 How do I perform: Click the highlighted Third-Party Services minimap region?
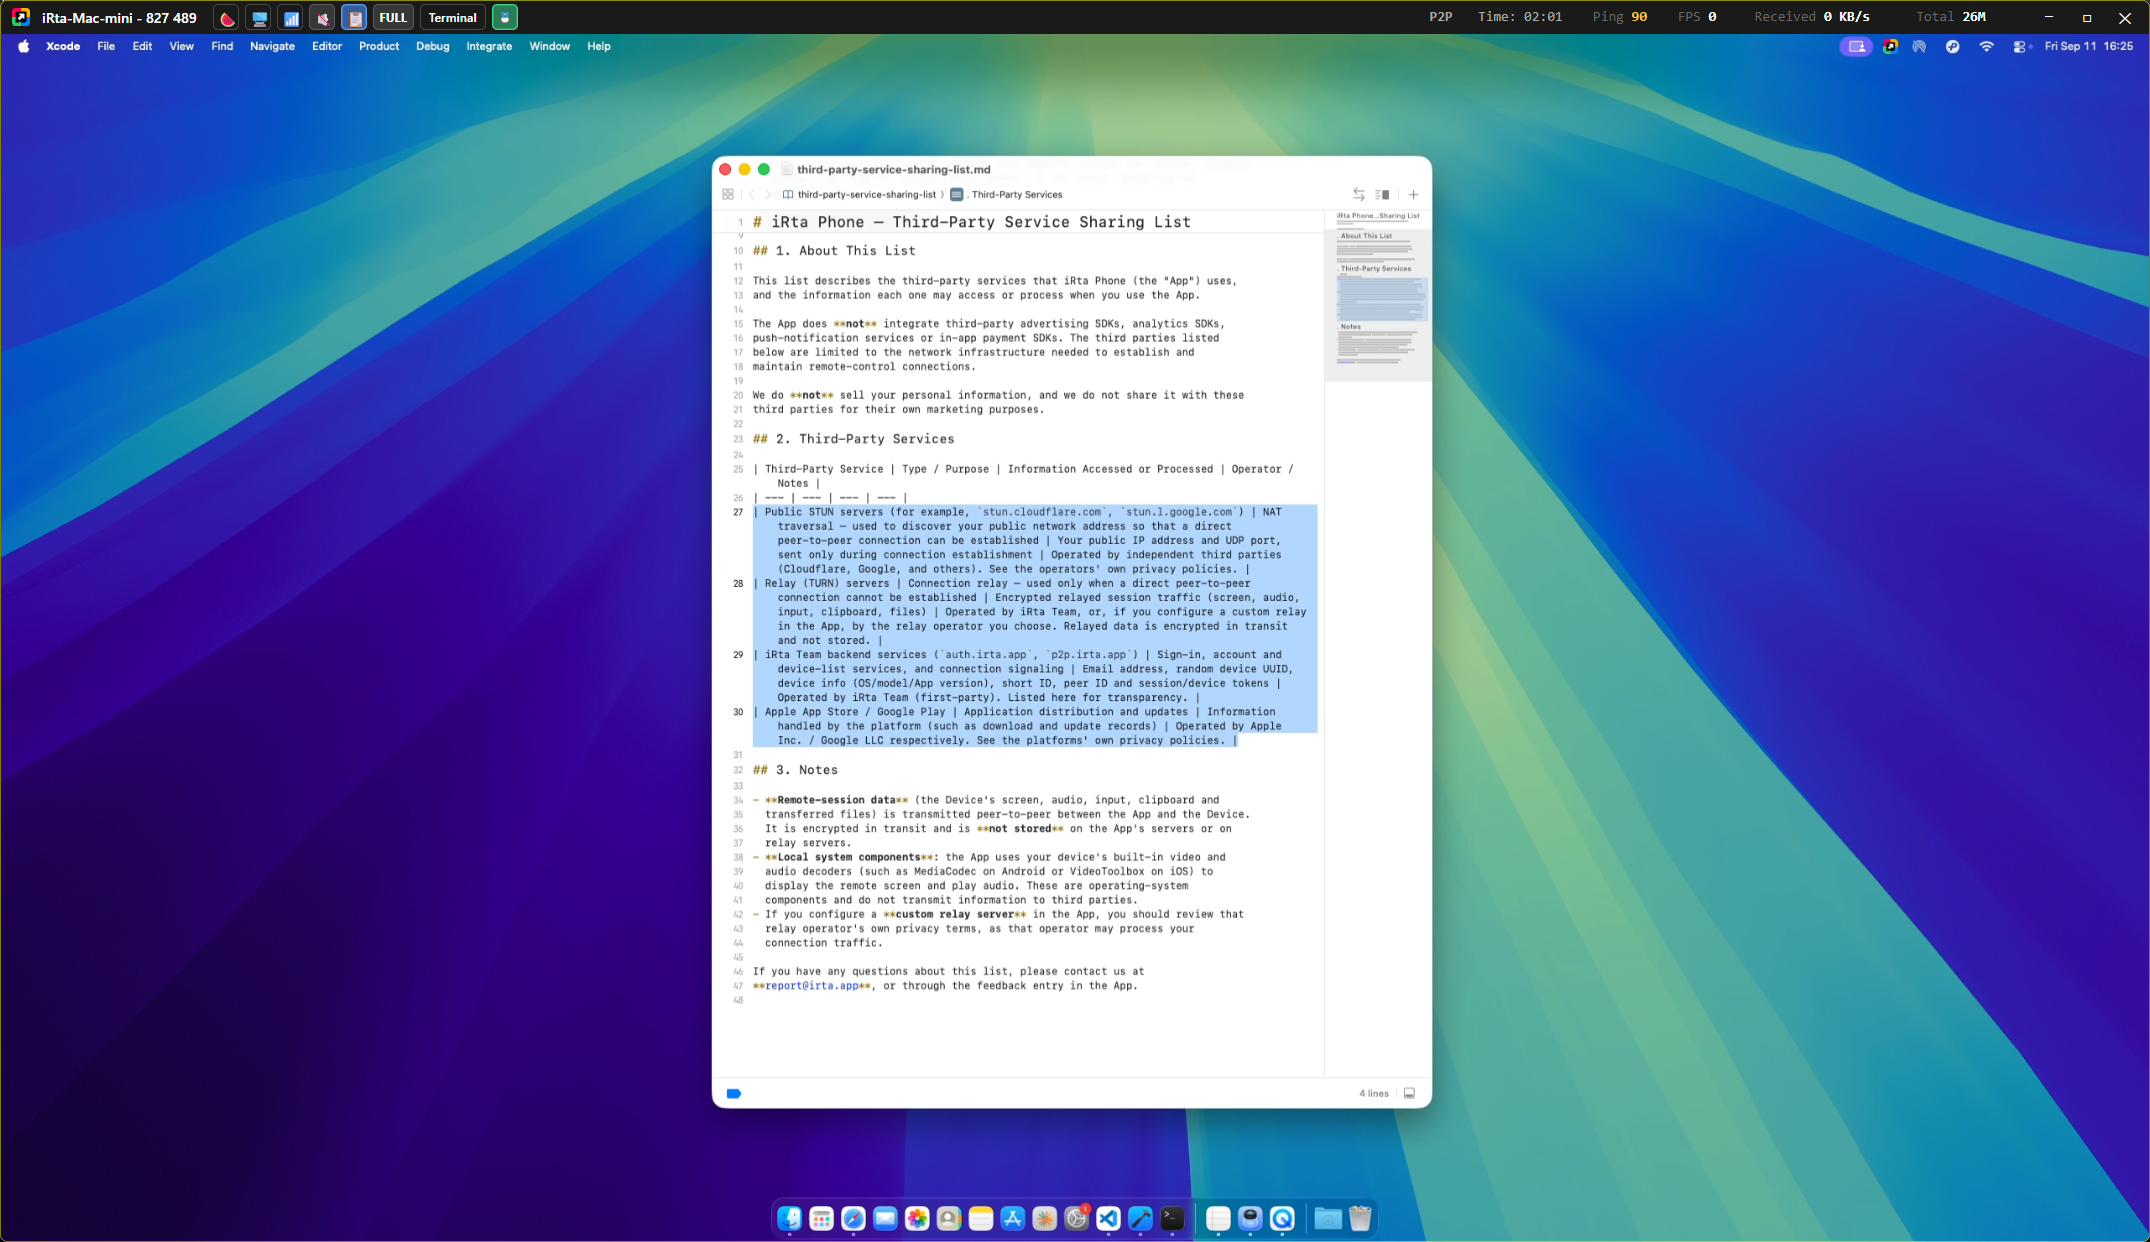(1381, 298)
